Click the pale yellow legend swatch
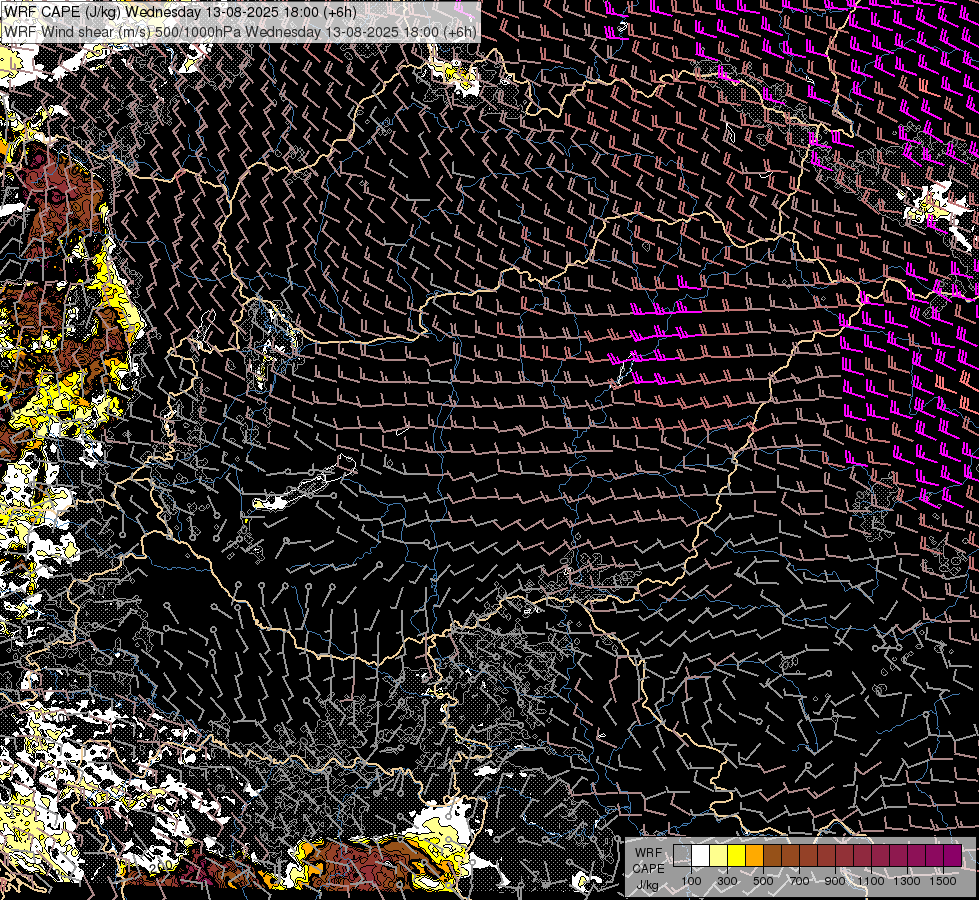The height and width of the screenshot is (900, 979). pyautogui.click(x=719, y=855)
